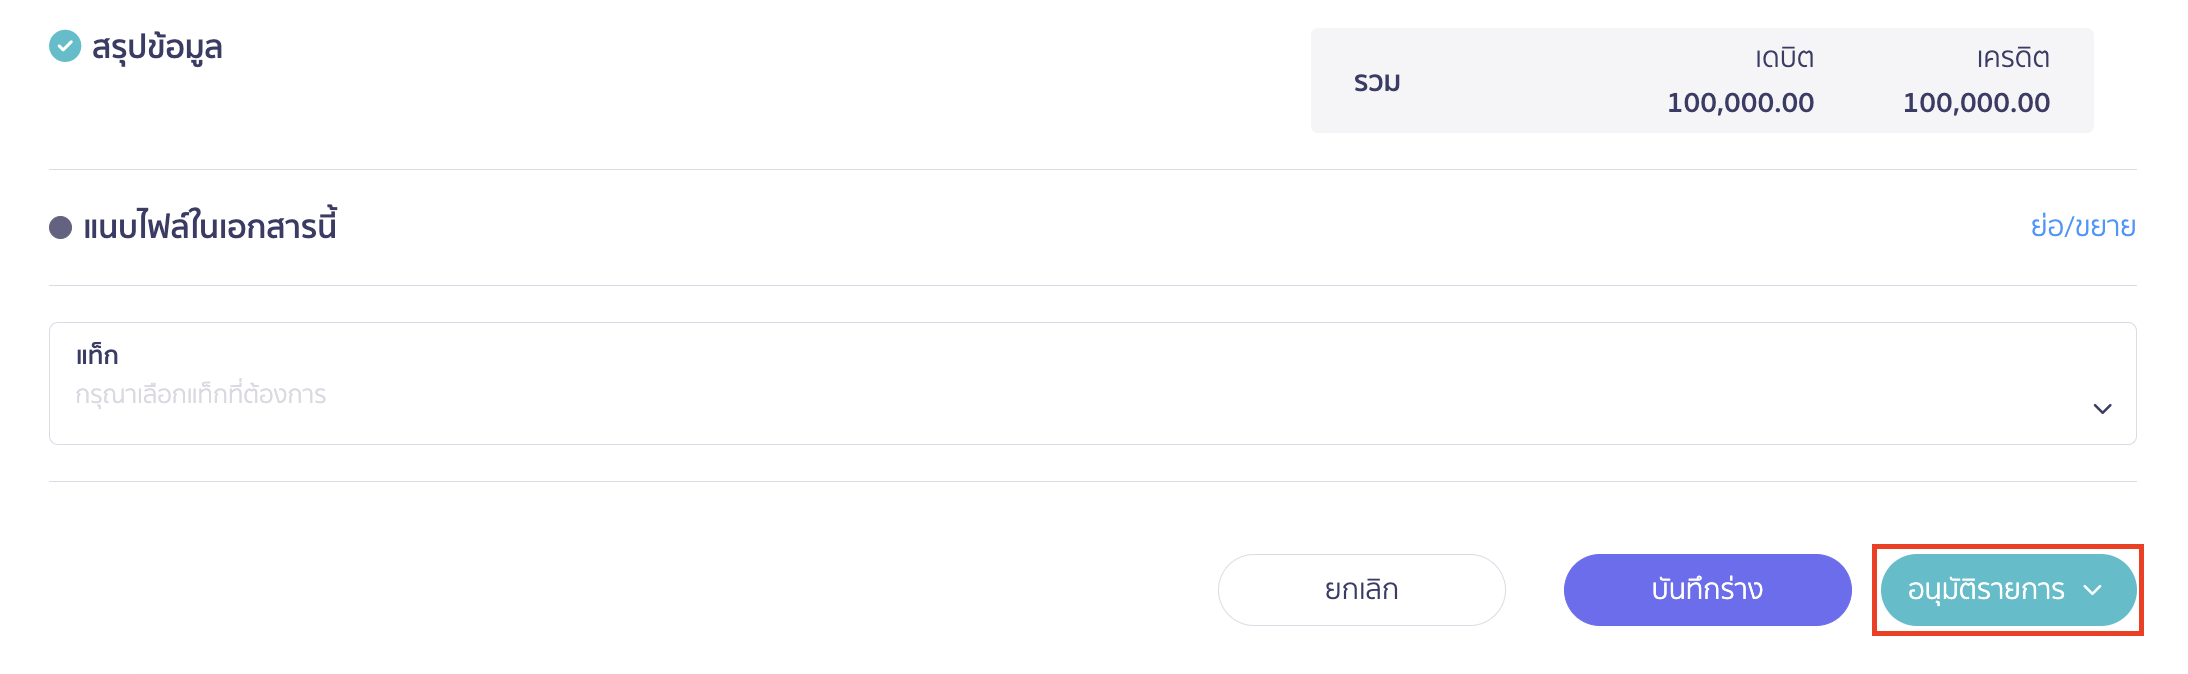The width and height of the screenshot is (2188, 674).
Task: Approve the entry via อนุมัติรายการ label
Action: pyautogui.click(x=1985, y=591)
